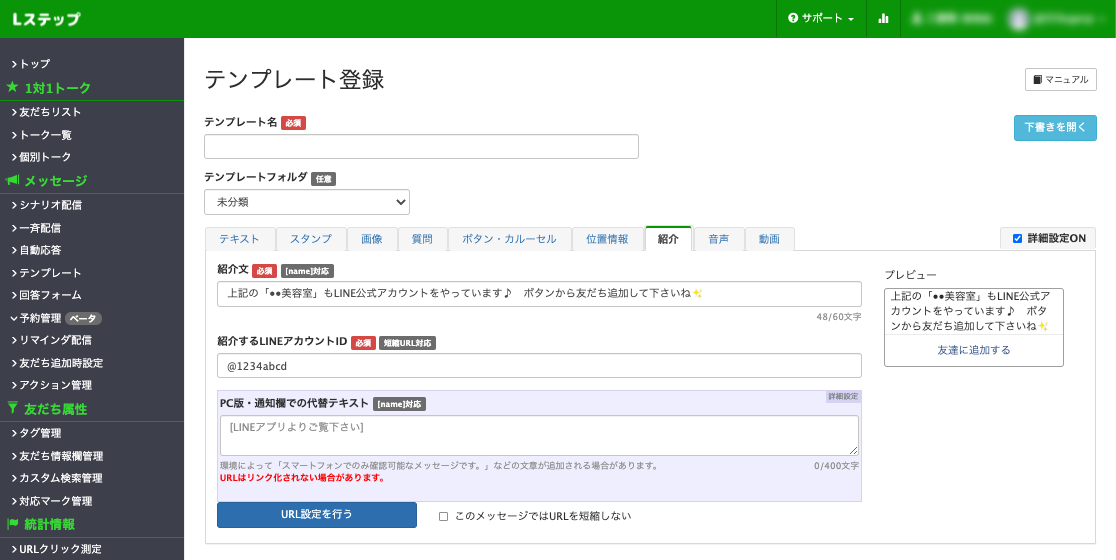Screen dimensions: 1116x560
Task: Open the テンプレートフォルダ dropdown showing 未分類
Action: (x=307, y=202)
